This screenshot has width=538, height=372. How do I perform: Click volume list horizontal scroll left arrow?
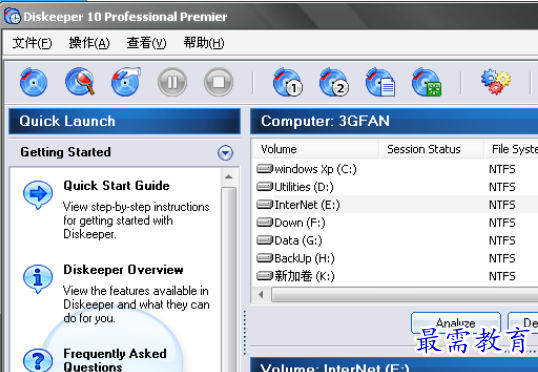(261, 294)
